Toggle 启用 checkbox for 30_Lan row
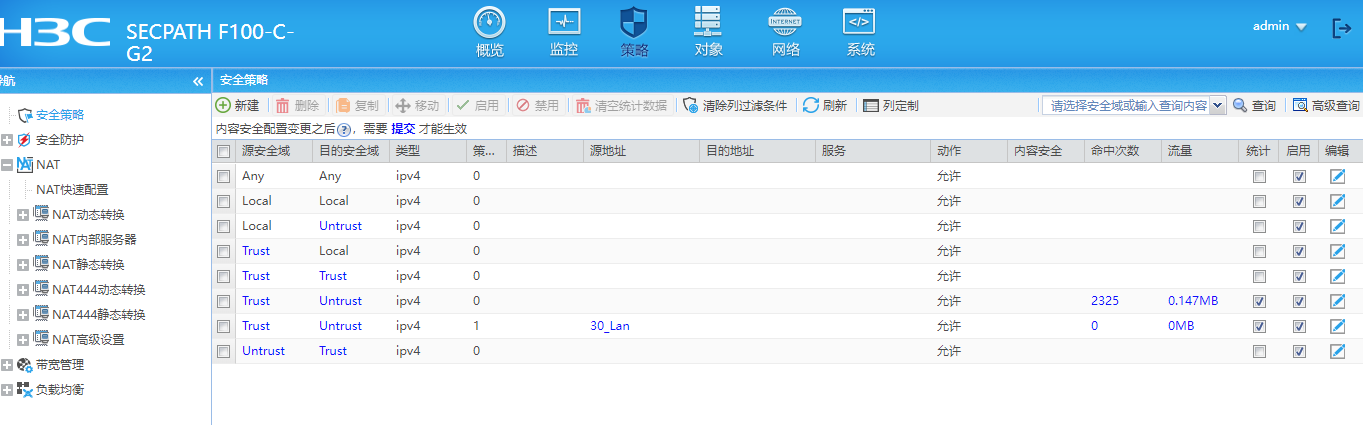 (x=1299, y=326)
